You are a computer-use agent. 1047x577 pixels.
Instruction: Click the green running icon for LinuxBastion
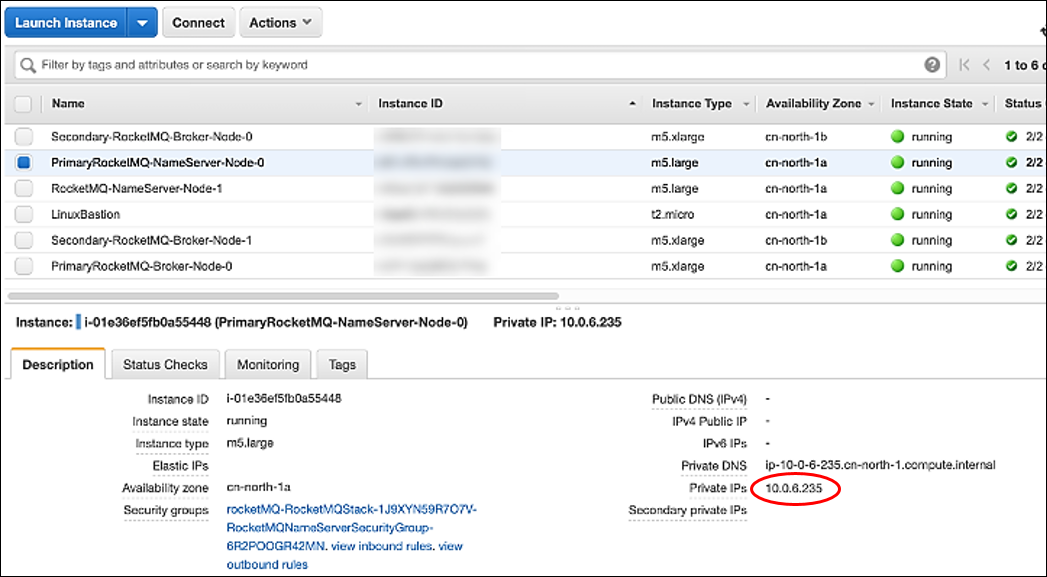pyautogui.click(x=897, y=214)
